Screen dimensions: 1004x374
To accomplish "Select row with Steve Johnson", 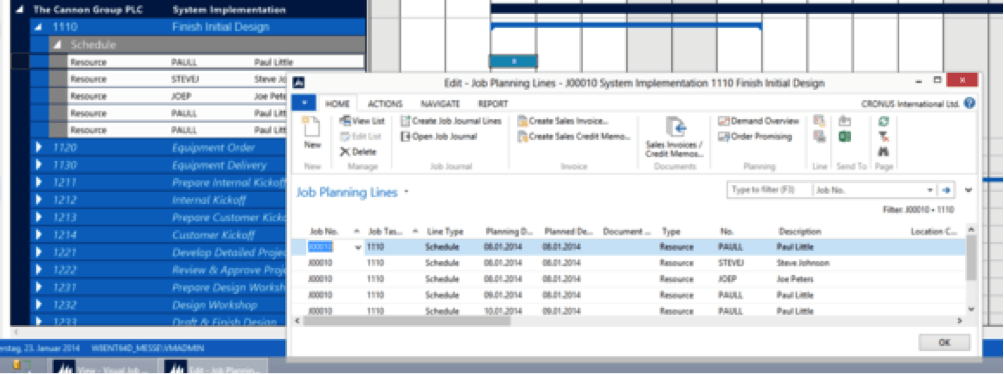I will pos(628,263).
